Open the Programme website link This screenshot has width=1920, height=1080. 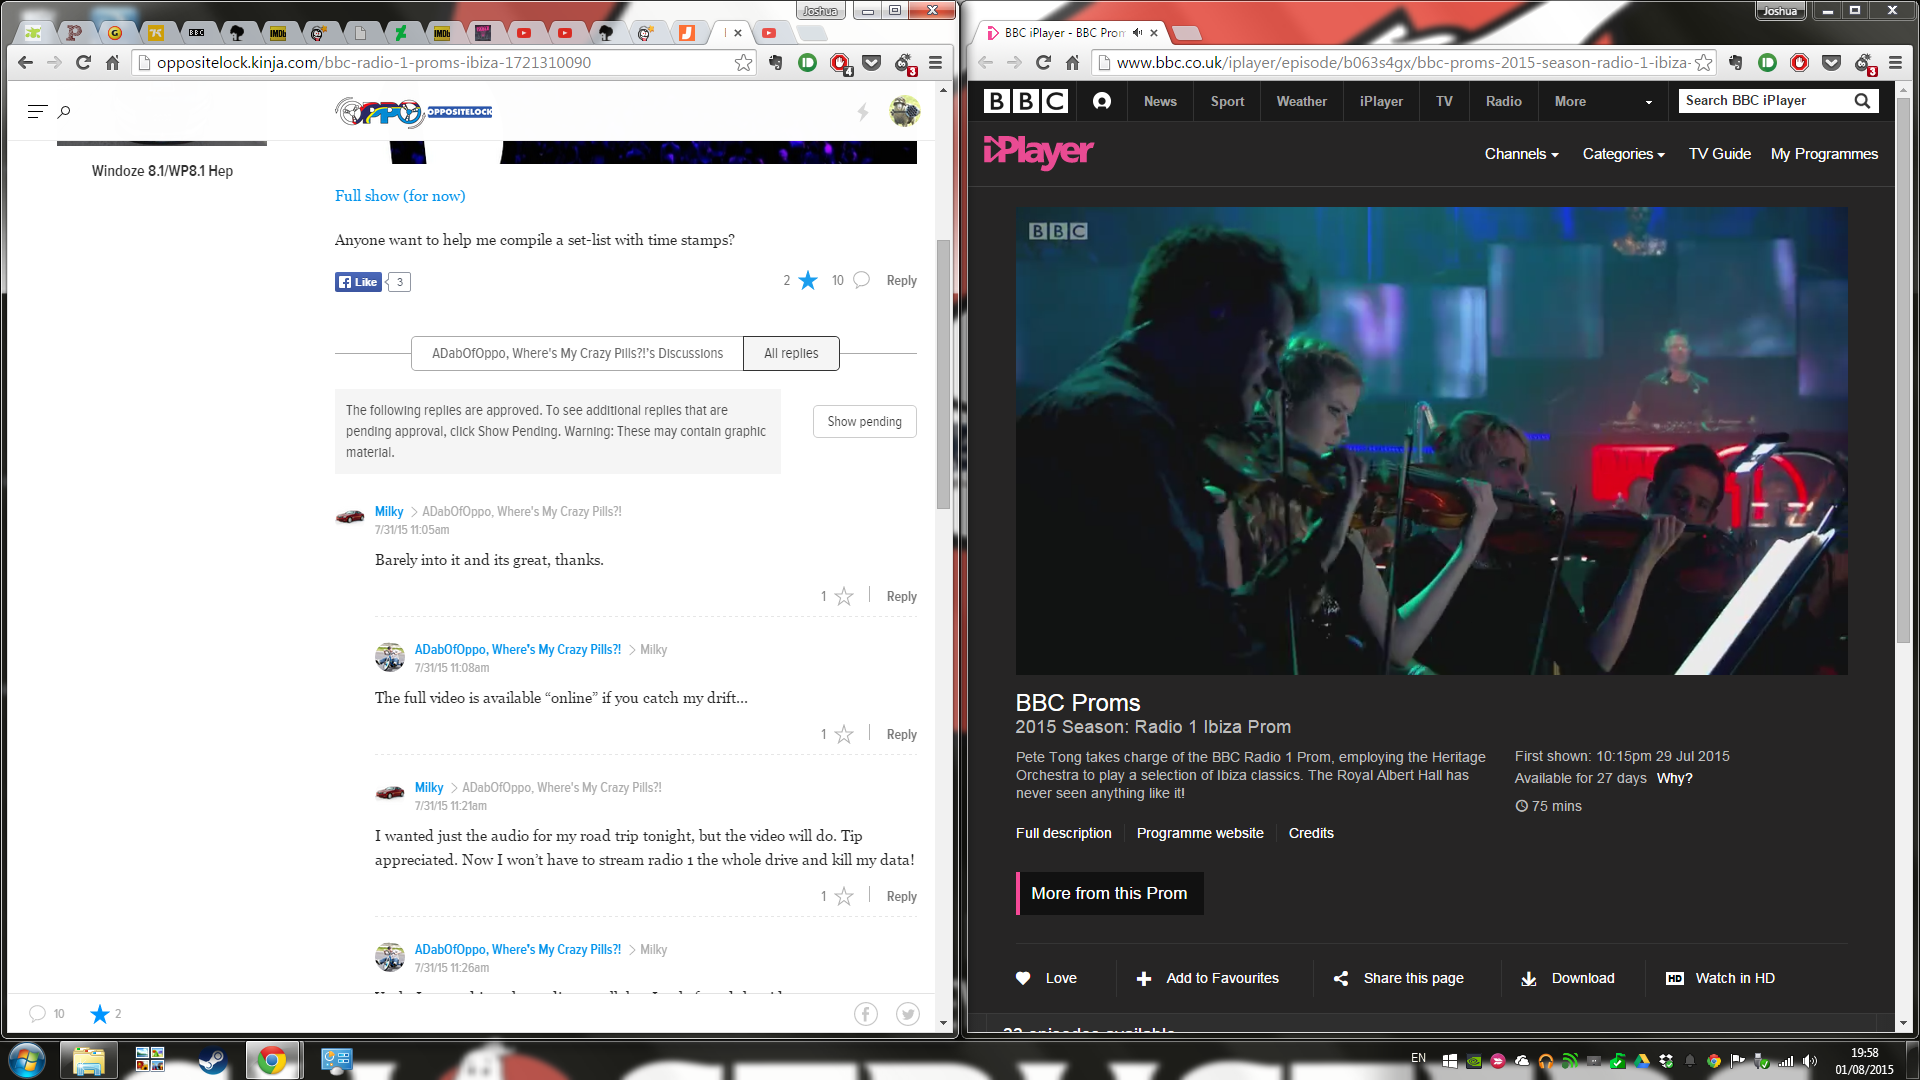click(x=1199, y=833)
